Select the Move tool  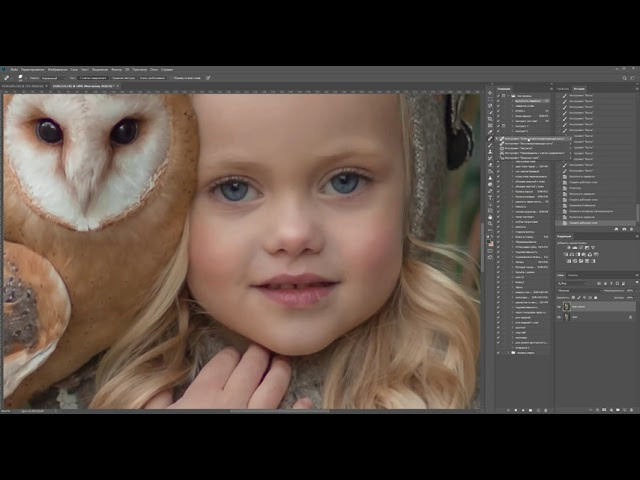[490, 93]
